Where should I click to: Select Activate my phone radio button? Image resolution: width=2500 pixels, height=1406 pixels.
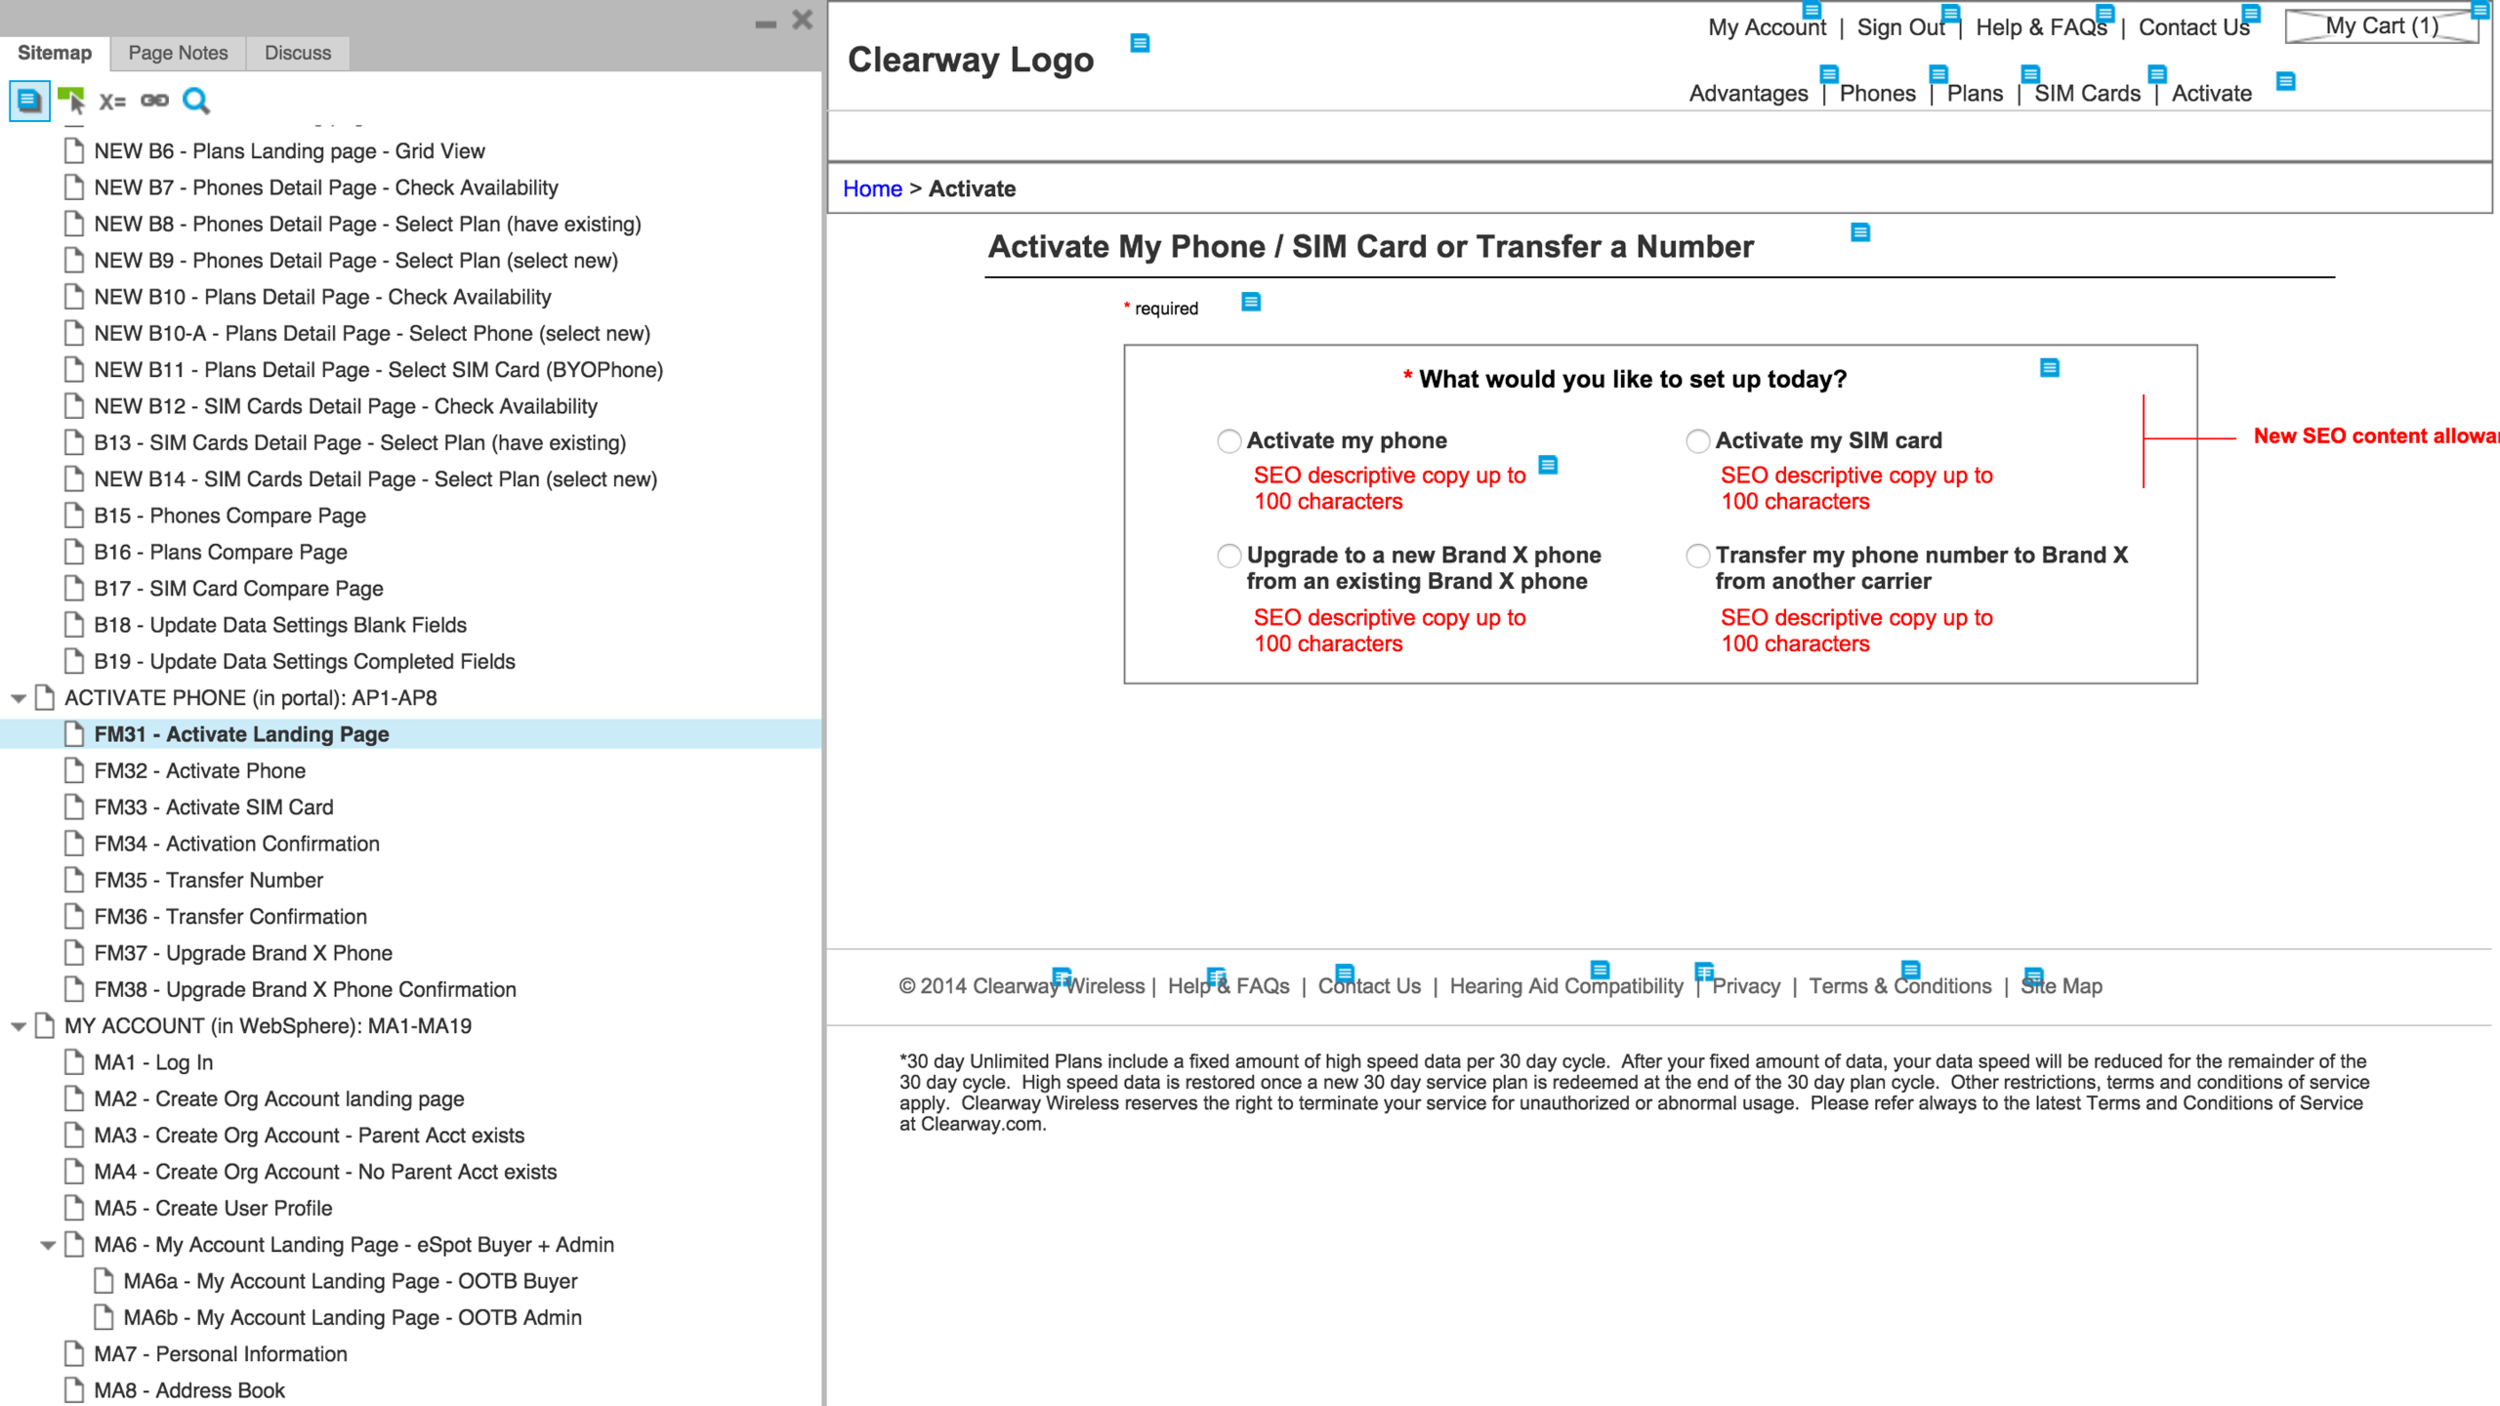1229,441
